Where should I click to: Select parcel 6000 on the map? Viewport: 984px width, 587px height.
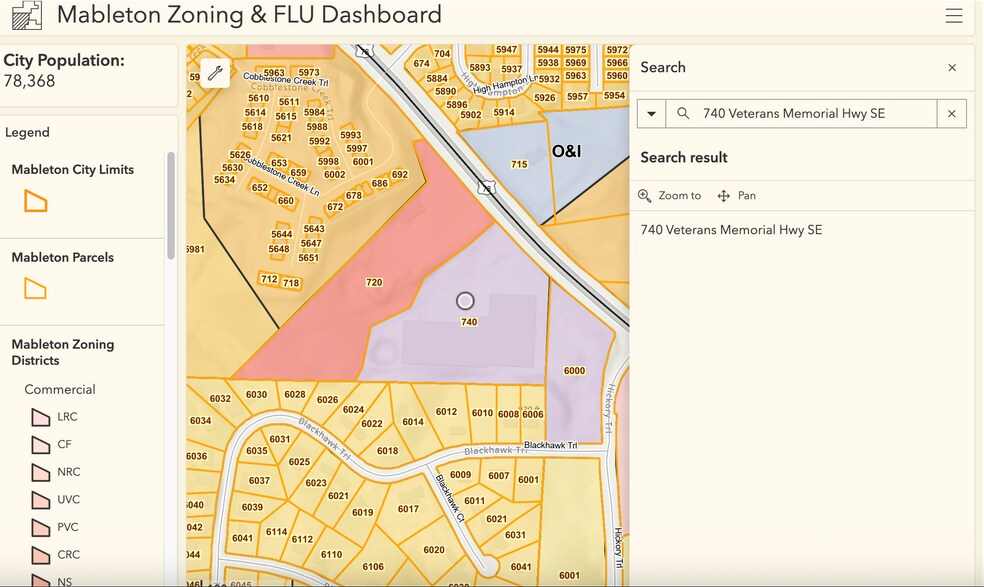click(x=574, y=371)
